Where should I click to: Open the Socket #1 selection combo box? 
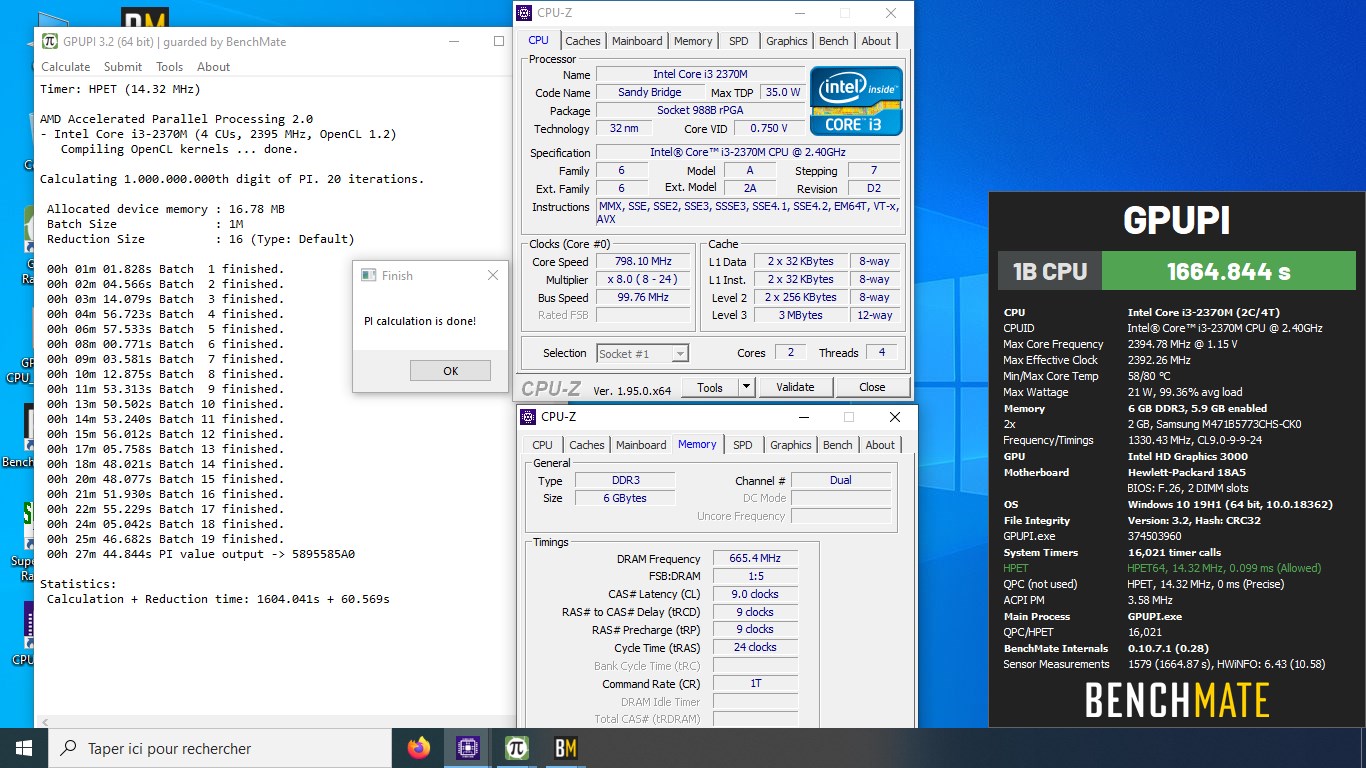(x=643, y=353)
